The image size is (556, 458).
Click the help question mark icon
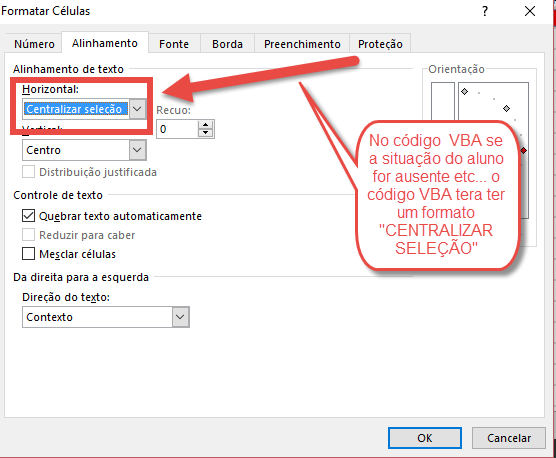tap(485, 11)
